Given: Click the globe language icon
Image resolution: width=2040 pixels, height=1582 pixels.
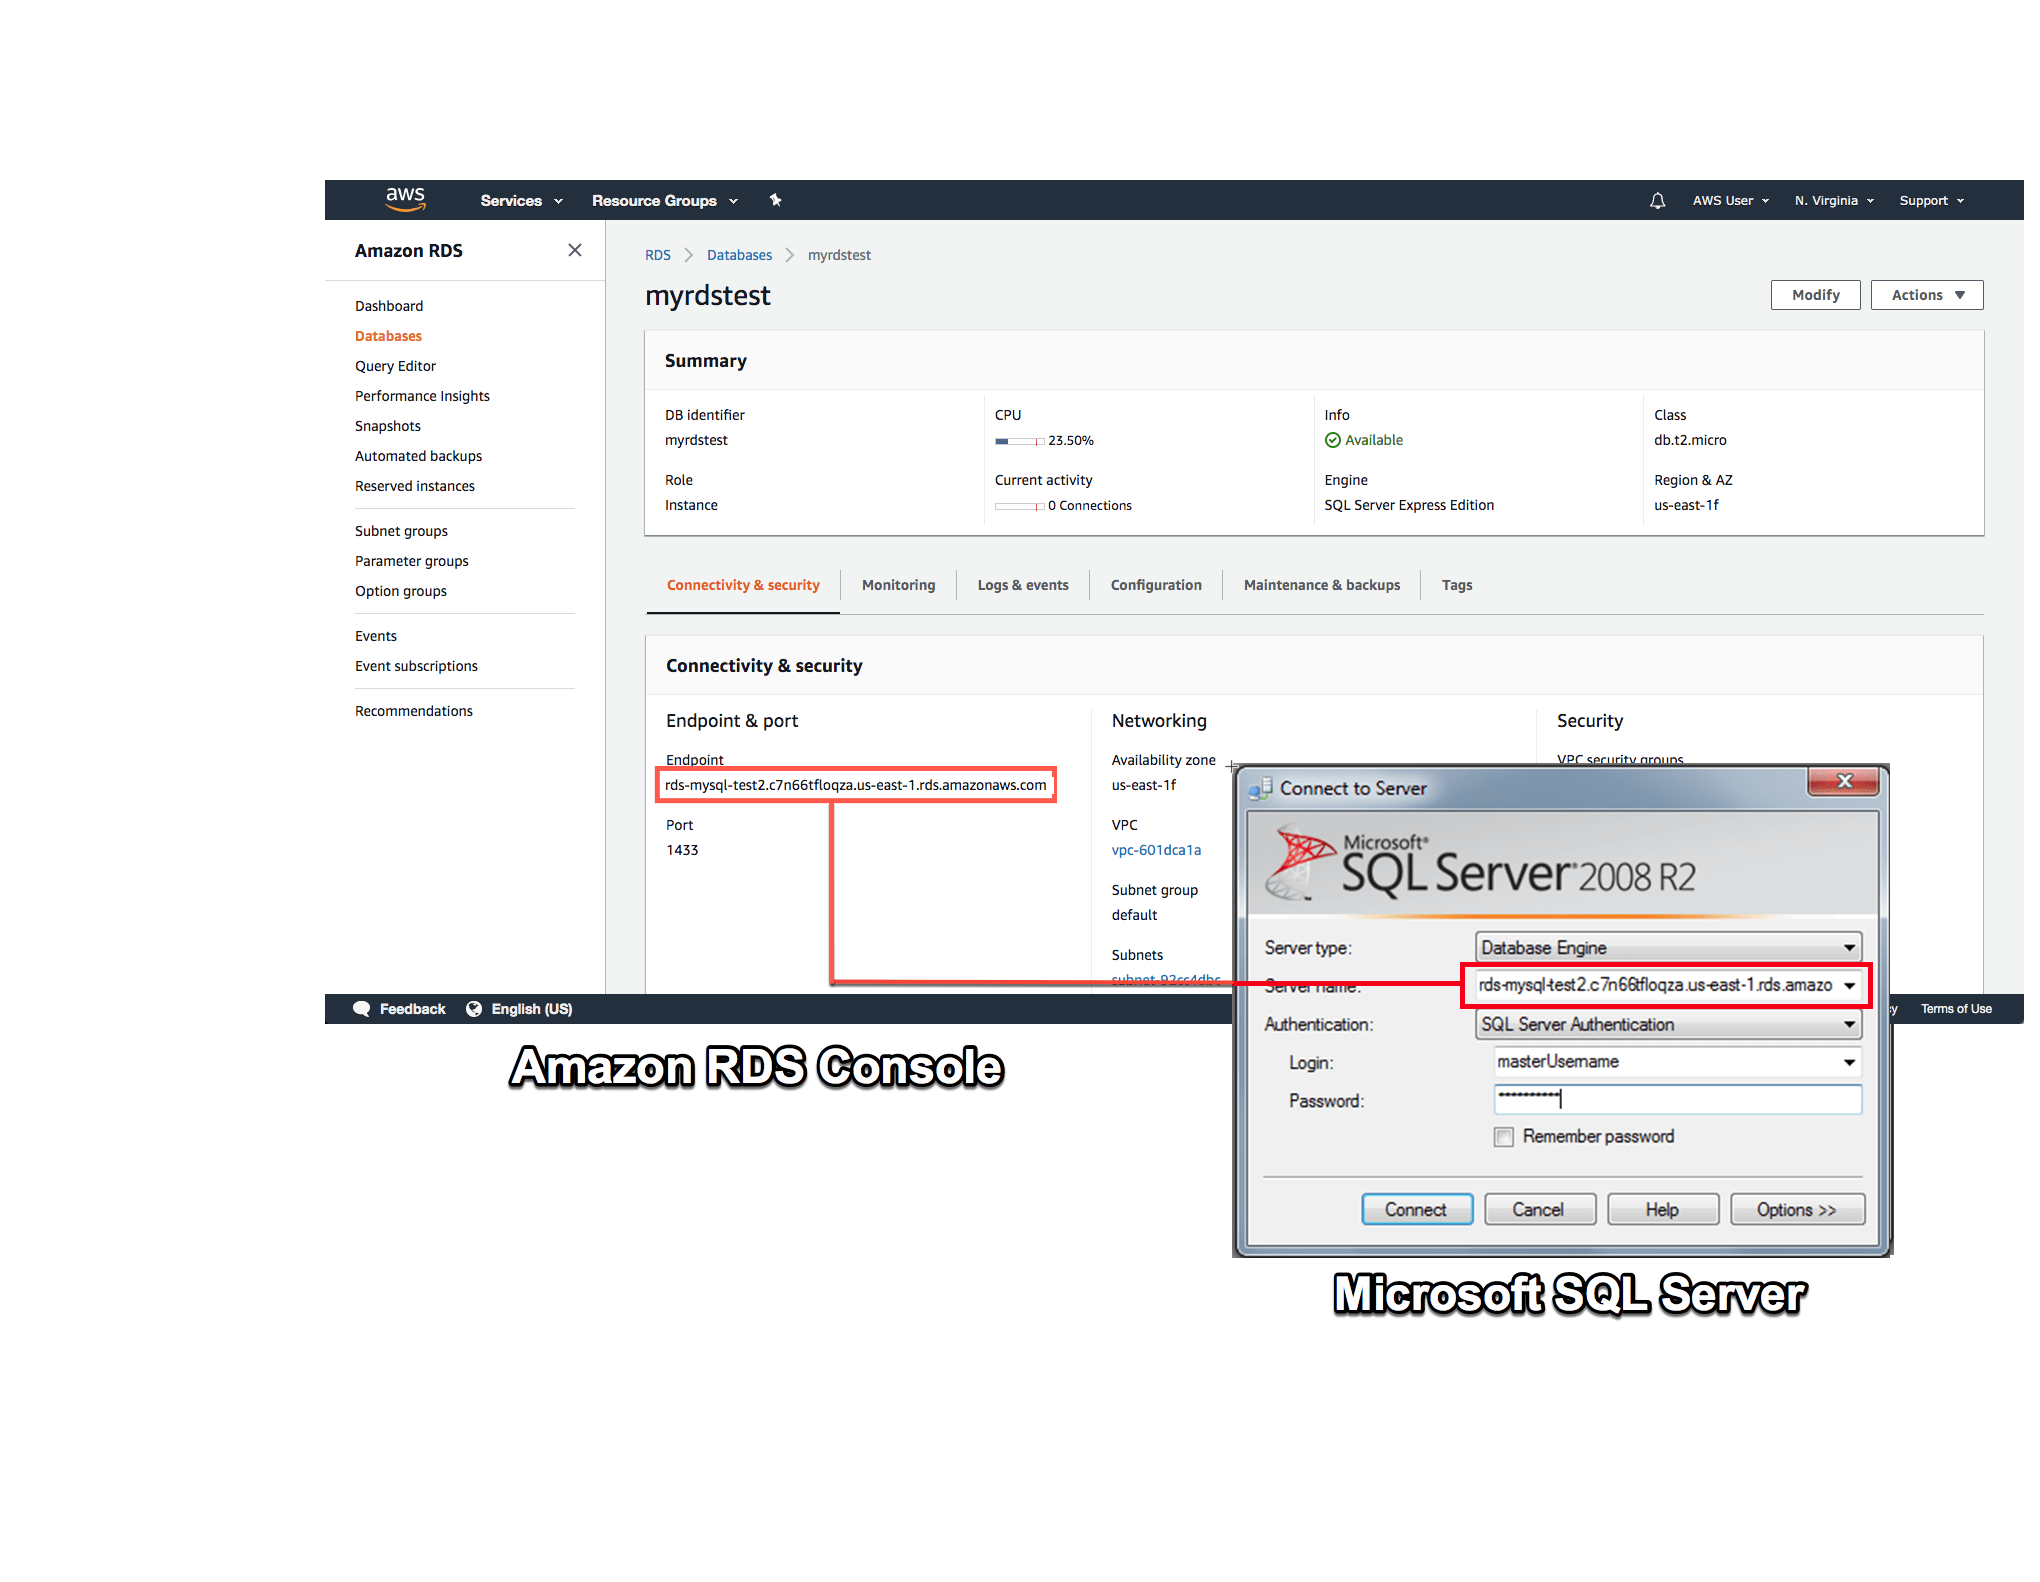Looking at the screenshot, I should [x=474, y=1009].
